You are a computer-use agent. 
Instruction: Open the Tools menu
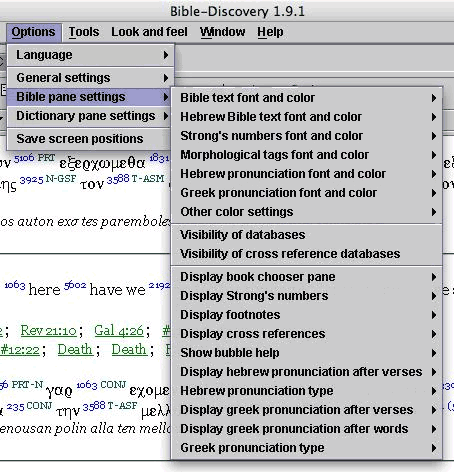tap(84, 32)
